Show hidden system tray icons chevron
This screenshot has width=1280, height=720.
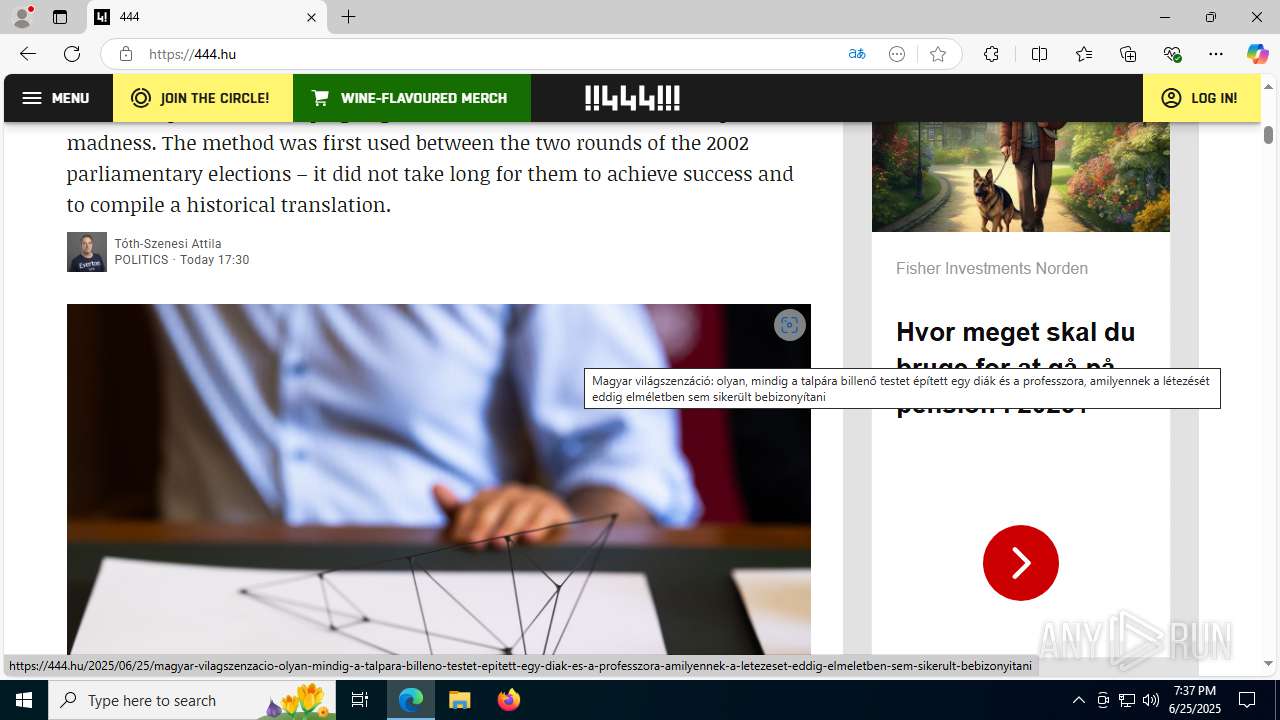tap(1078, 700)
